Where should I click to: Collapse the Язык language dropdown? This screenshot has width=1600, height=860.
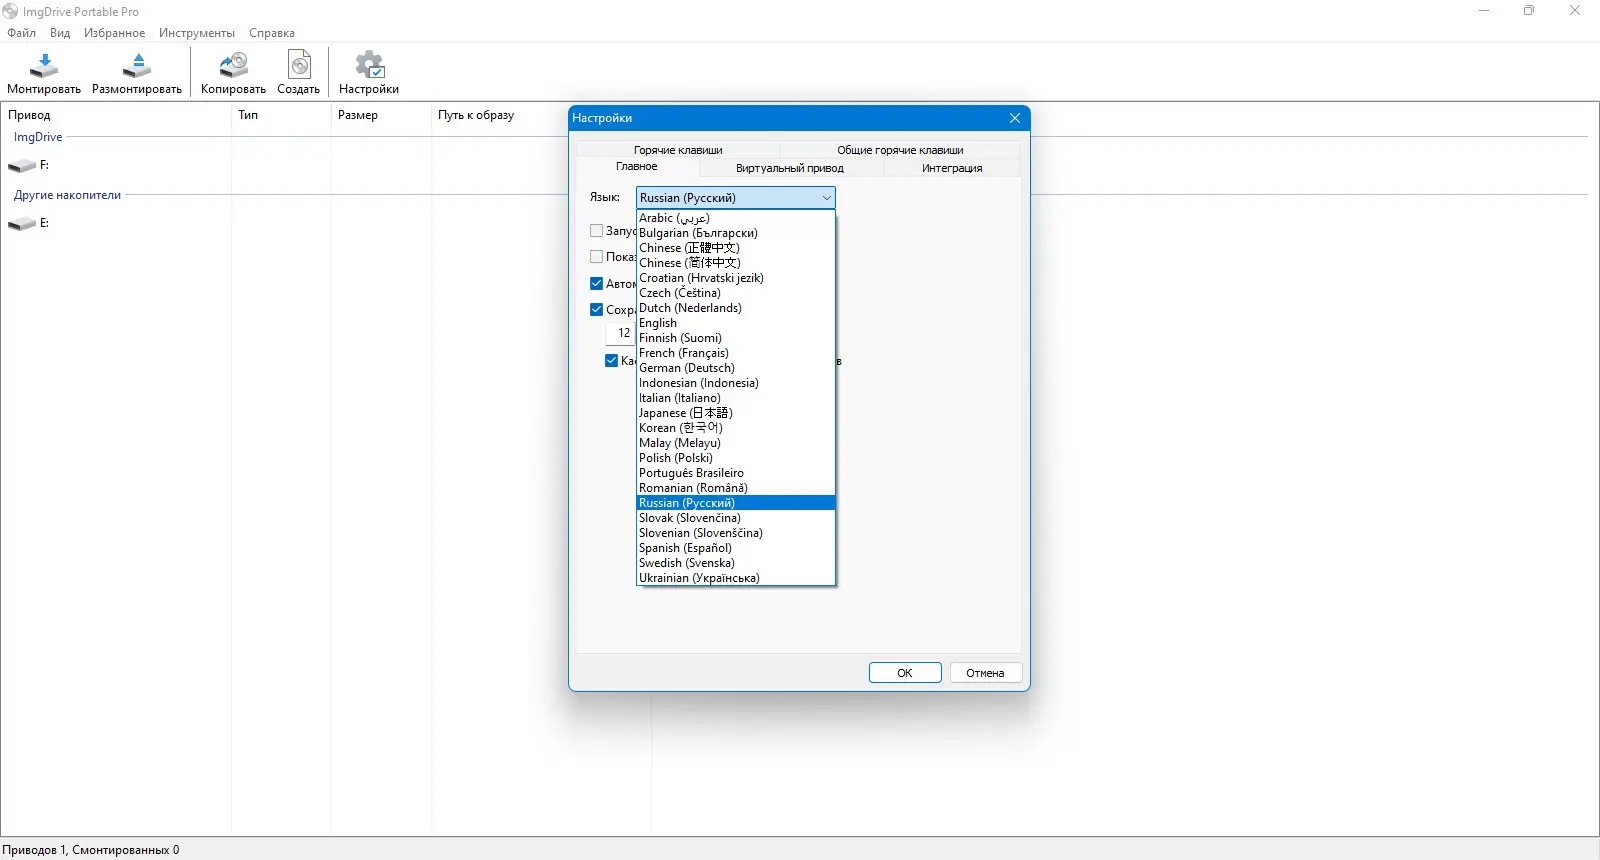[826, 198]
